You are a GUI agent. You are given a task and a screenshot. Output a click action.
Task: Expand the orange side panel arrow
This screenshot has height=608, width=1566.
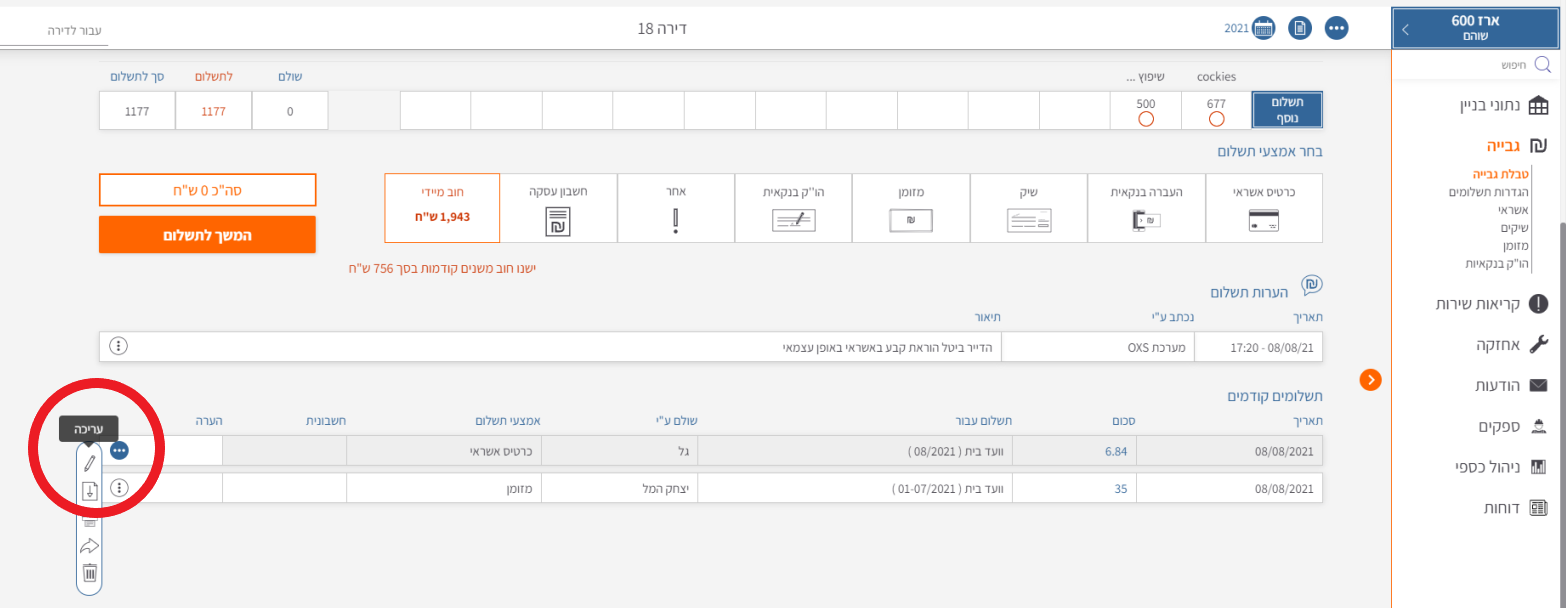pos(1370,379)
